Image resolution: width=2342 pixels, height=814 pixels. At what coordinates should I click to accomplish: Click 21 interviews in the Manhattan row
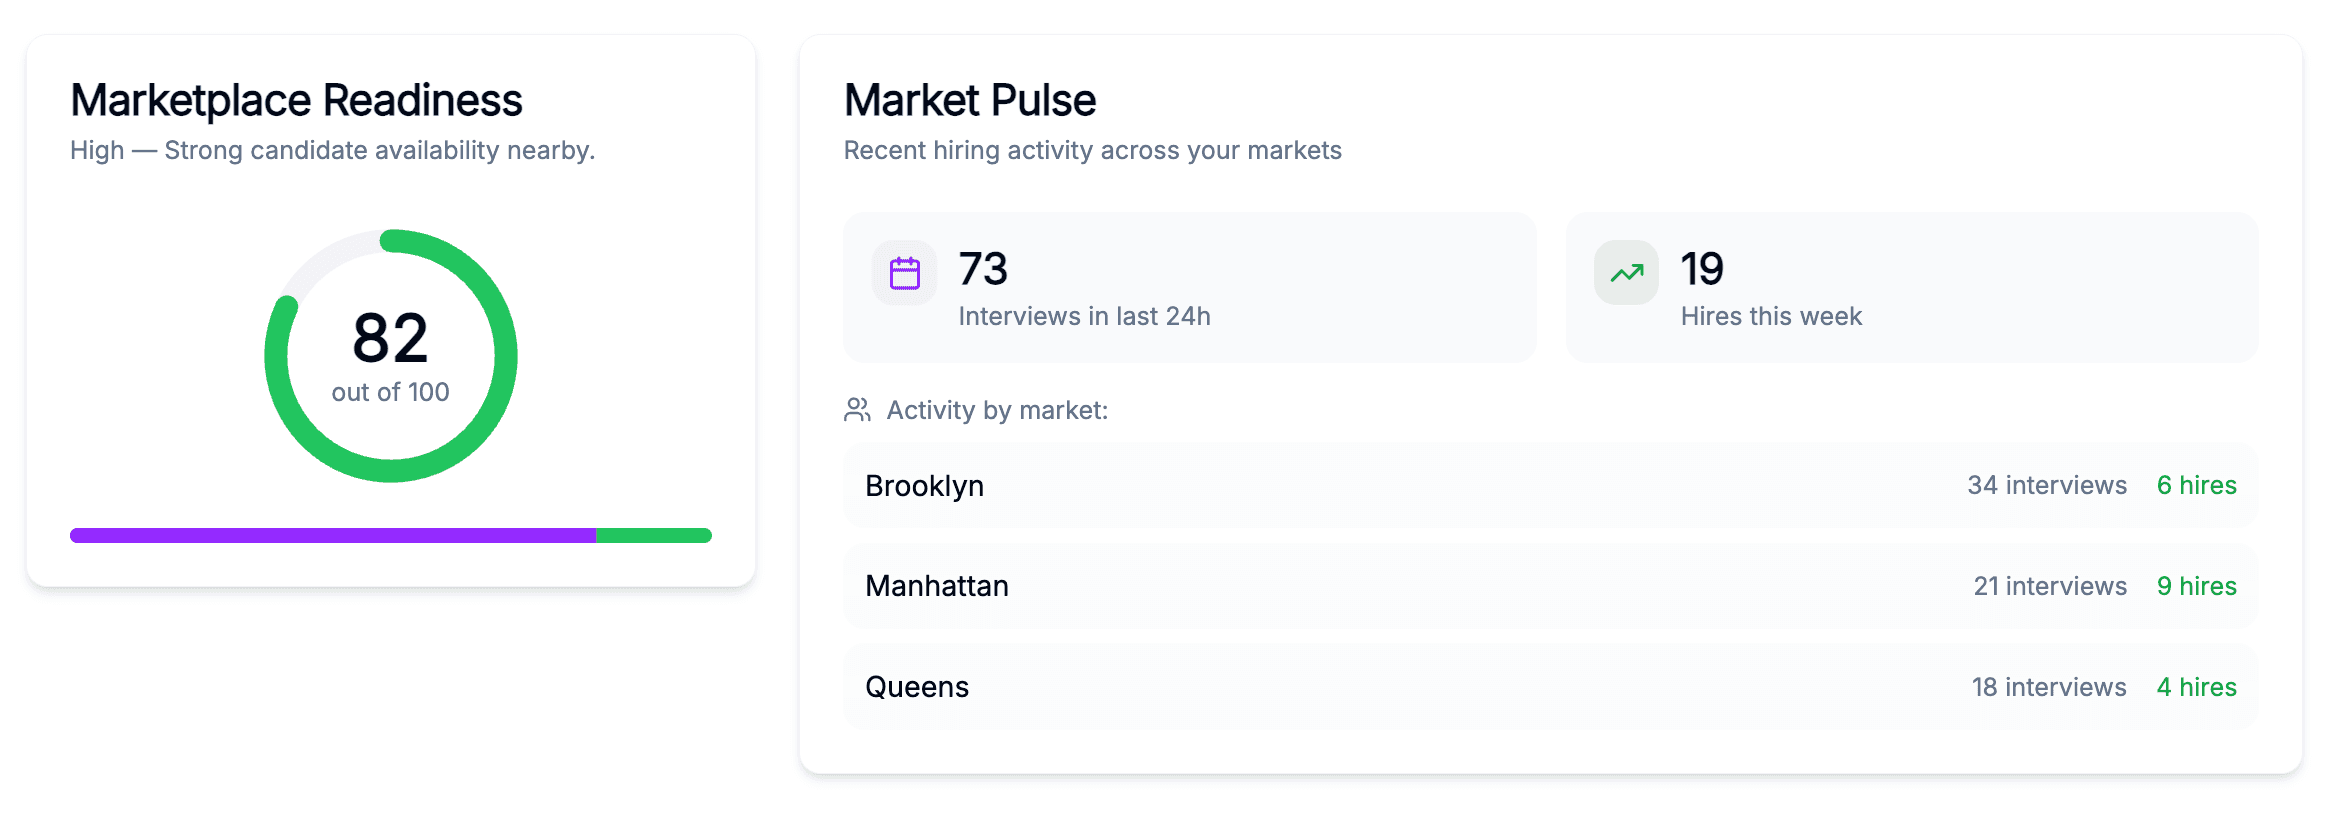coord(2049,586)
